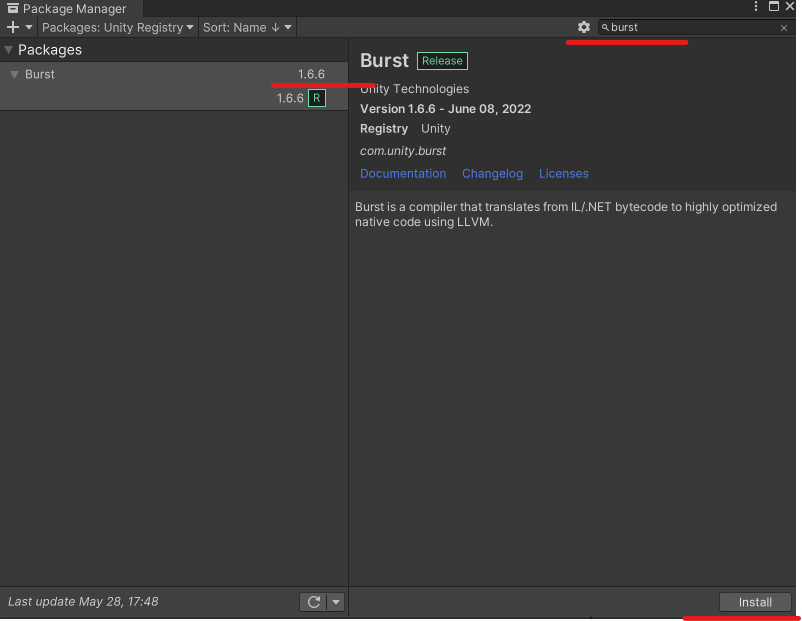This screenshot has height=621, width=802.
Task: Click the Registry Unity label
Action: 405,128
